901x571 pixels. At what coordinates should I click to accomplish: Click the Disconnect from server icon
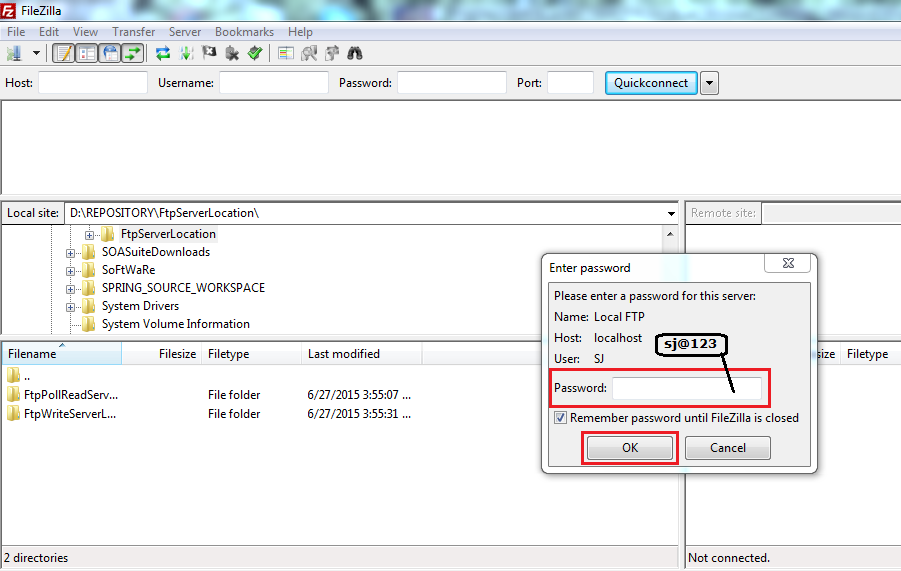coord(232,53)
